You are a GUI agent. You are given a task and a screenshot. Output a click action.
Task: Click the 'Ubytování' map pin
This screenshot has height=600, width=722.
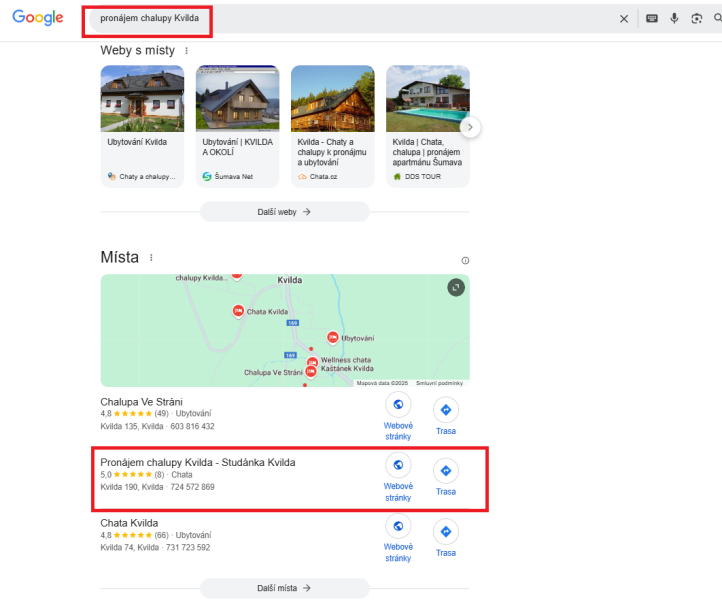pos(332,338)
